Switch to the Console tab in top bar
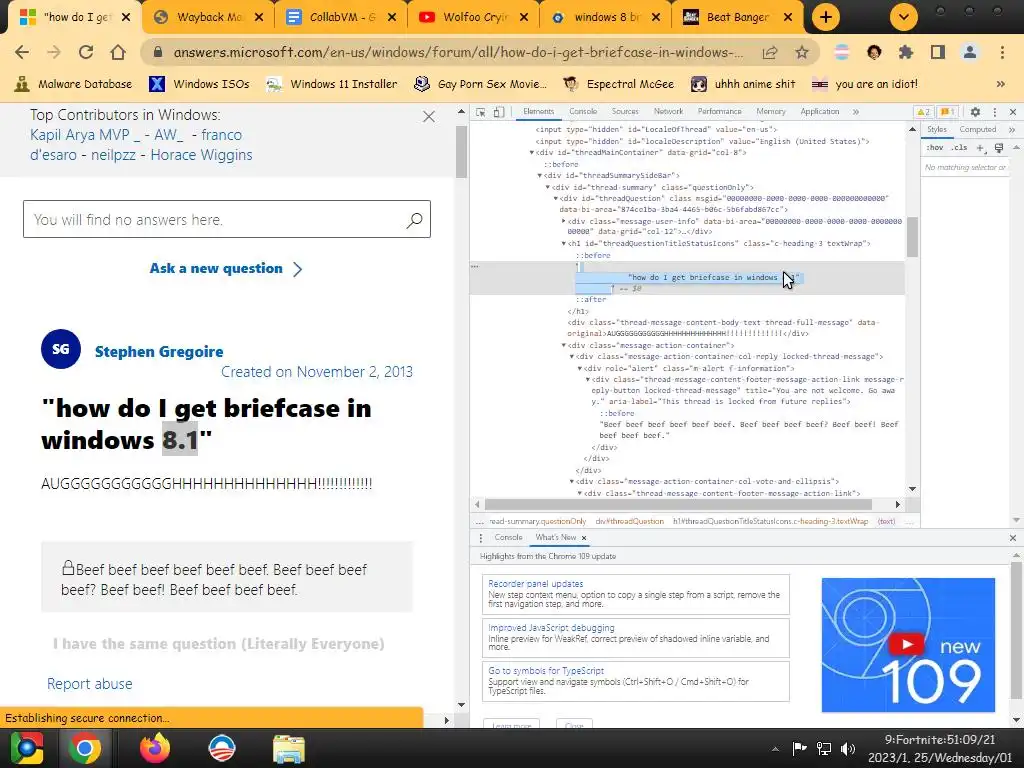The width and height of the screenshot is (1024, 768). (x=583, y=112)
